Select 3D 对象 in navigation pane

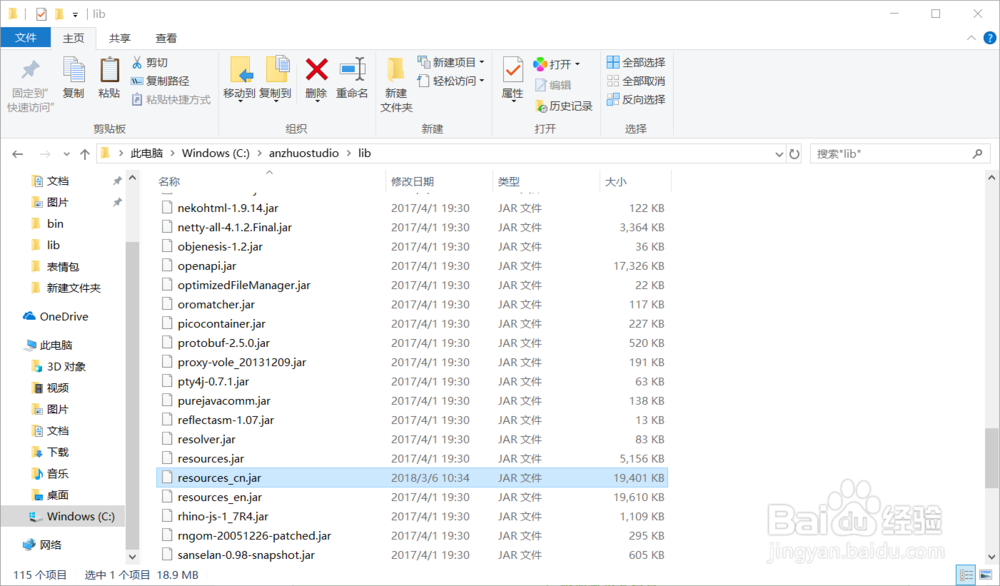tap(58, 367)
